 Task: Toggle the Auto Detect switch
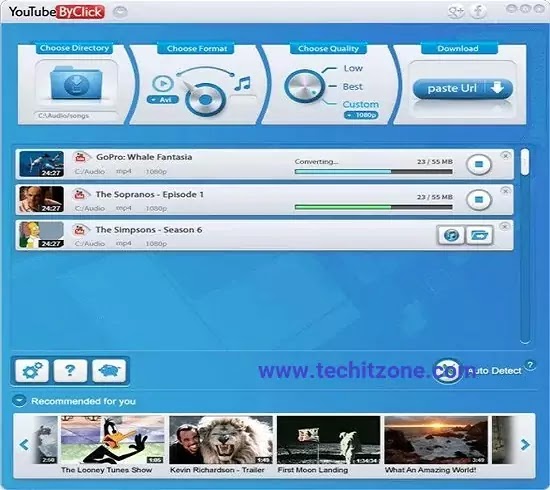pyautogui.click(x=447, y=371)
